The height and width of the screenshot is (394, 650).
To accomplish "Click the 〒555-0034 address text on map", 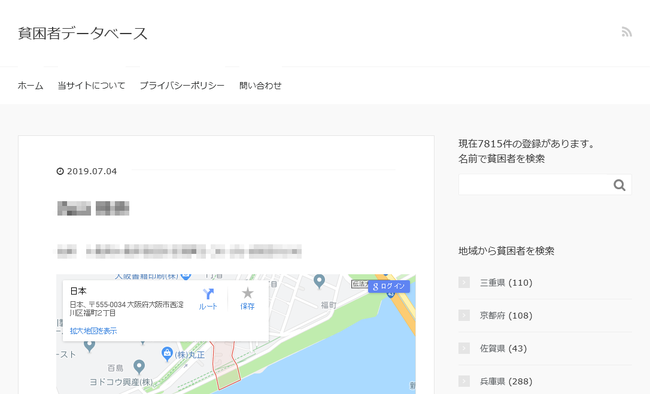I will [126, 309].
